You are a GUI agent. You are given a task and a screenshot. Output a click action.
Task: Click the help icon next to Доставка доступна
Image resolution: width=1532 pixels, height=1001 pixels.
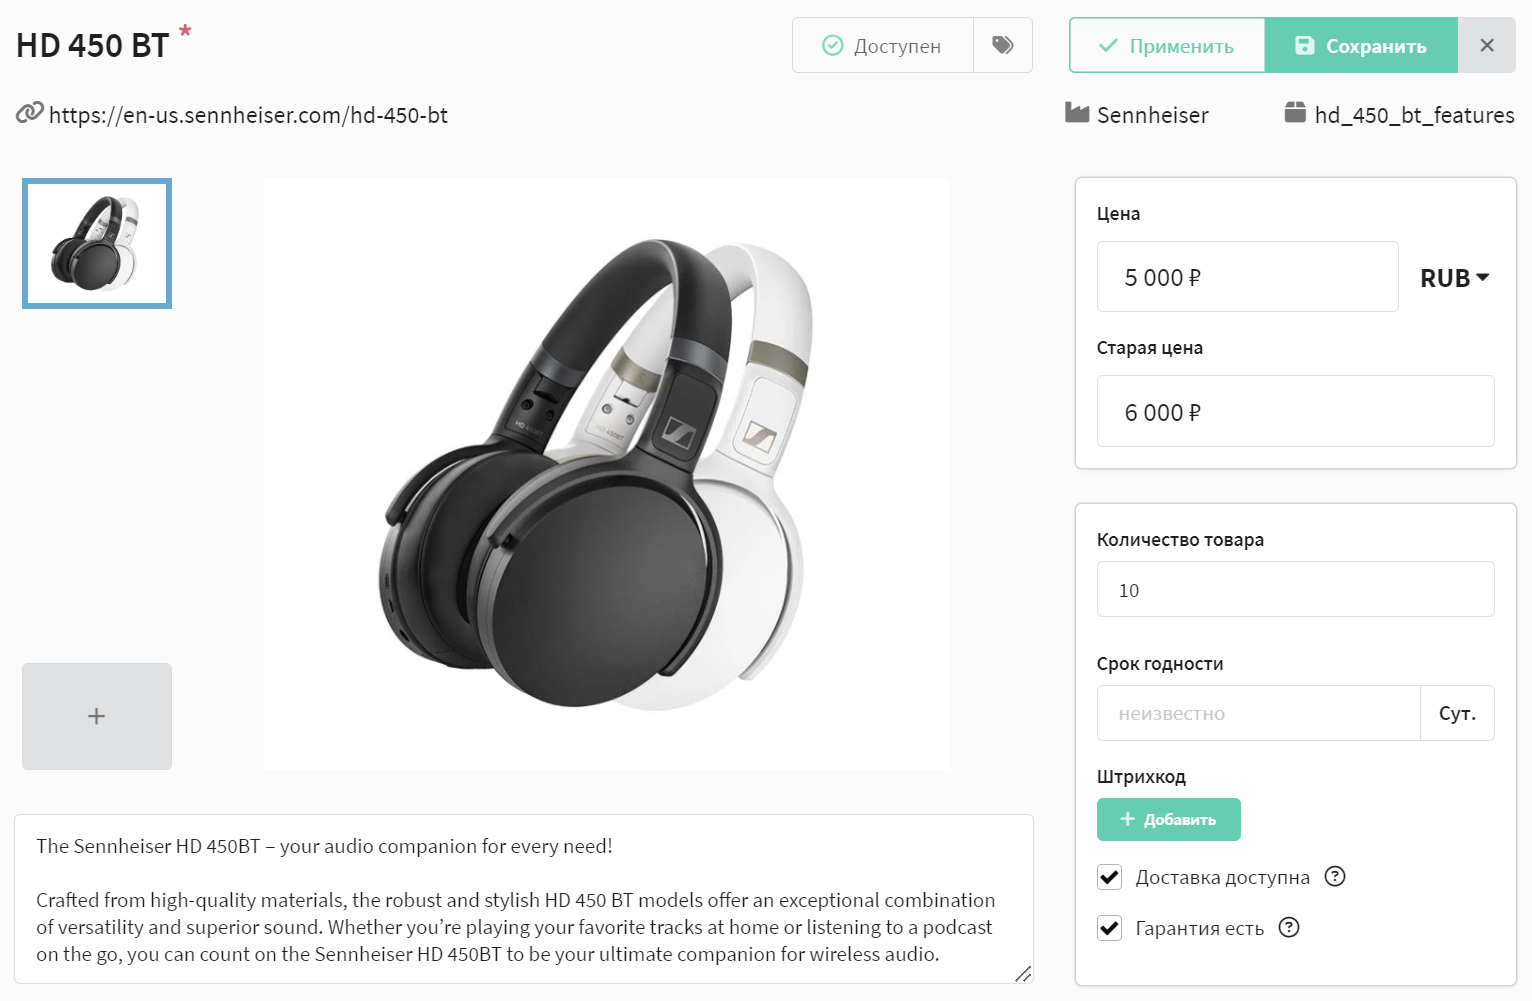(1335, 877)
